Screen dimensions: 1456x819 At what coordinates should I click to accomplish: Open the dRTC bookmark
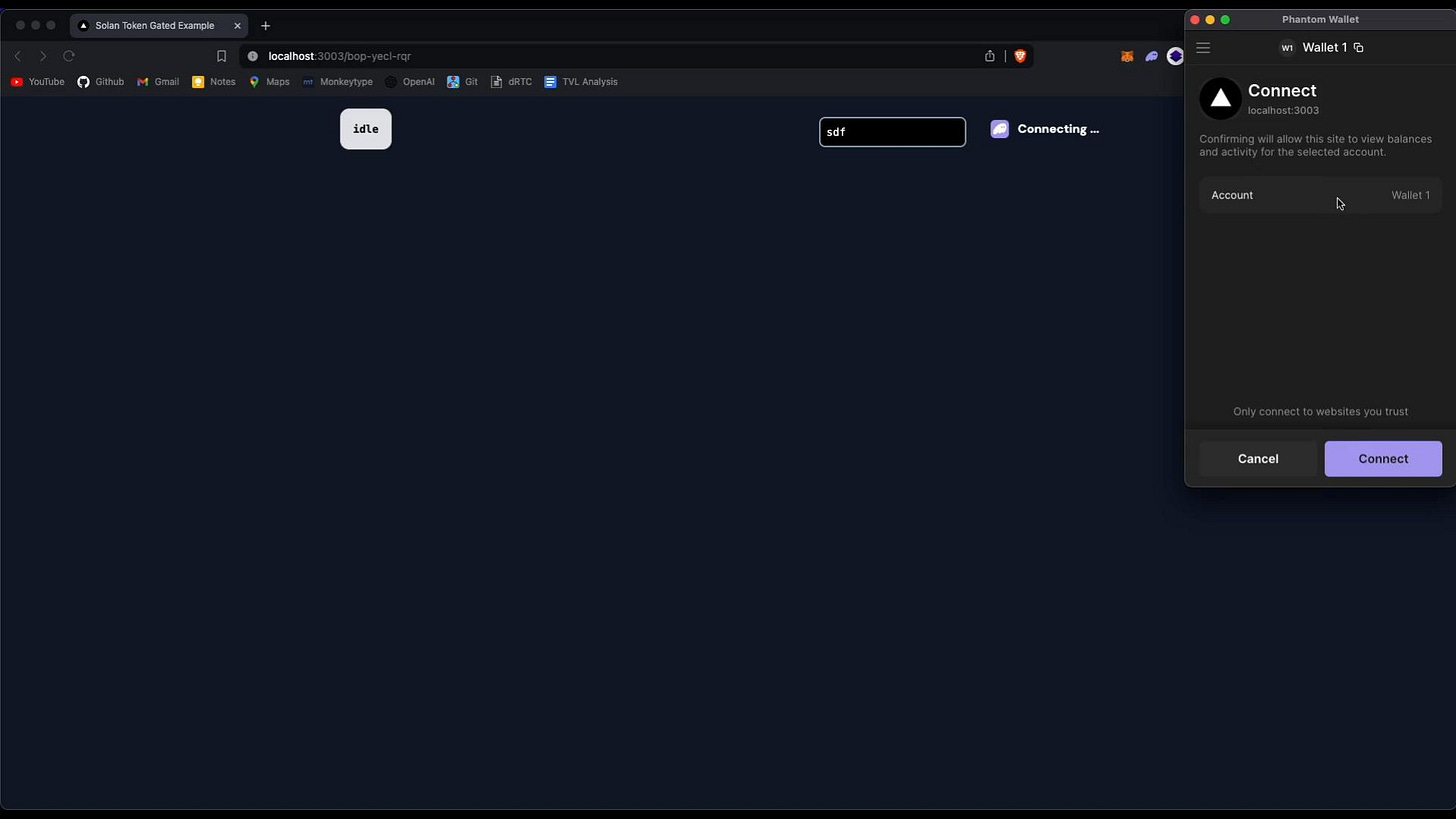(x=511, y=82)
